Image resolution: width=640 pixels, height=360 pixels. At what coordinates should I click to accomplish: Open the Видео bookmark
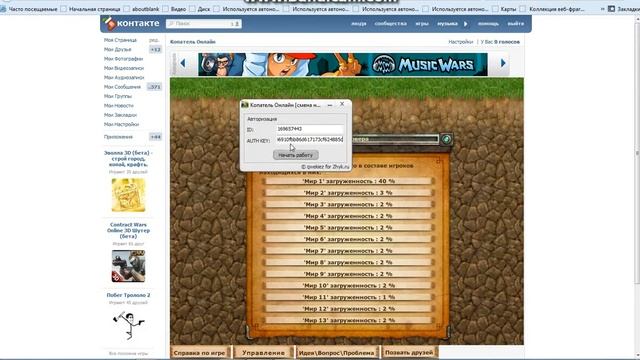(x=174, y=9)
